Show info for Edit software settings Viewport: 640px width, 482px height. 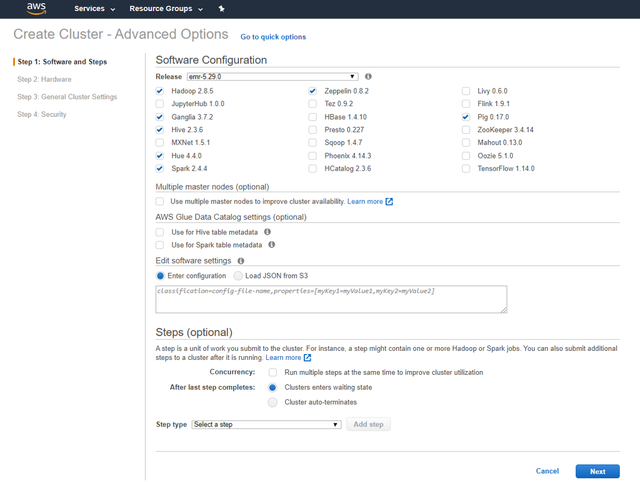coord(241,261)
